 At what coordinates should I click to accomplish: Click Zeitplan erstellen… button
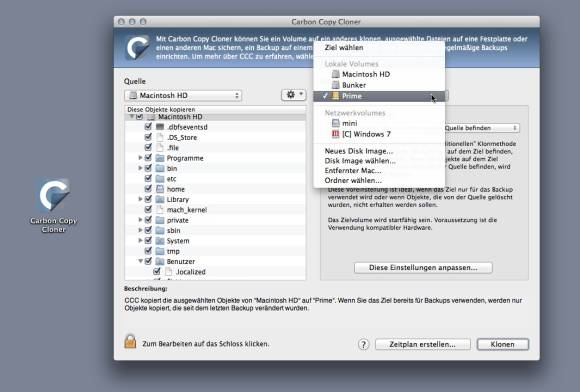click(423, 344)
